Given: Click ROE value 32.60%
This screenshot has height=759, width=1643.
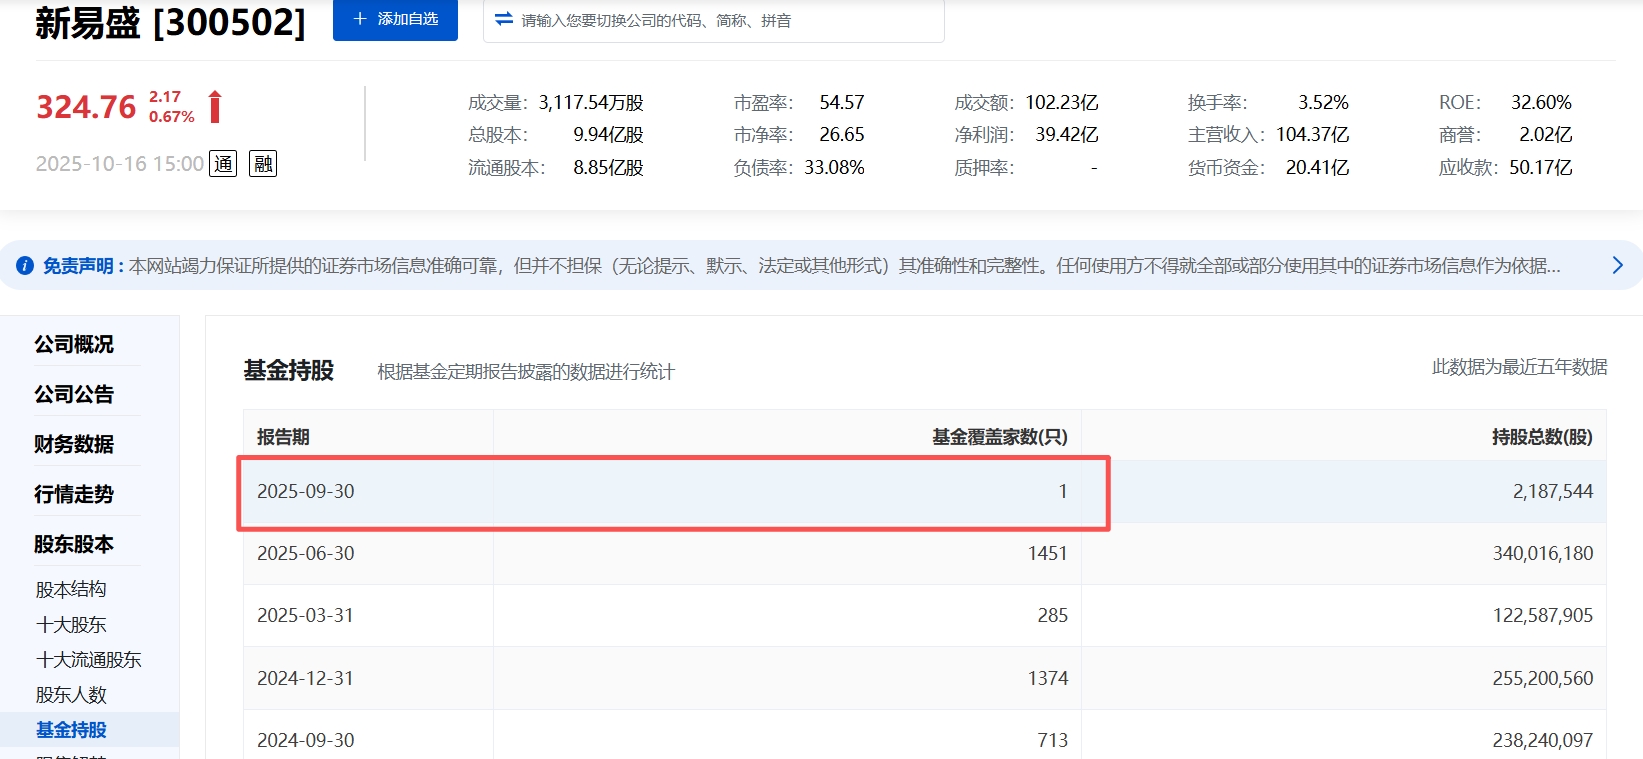Looking at the screenshot, I should click(1542, 102).
